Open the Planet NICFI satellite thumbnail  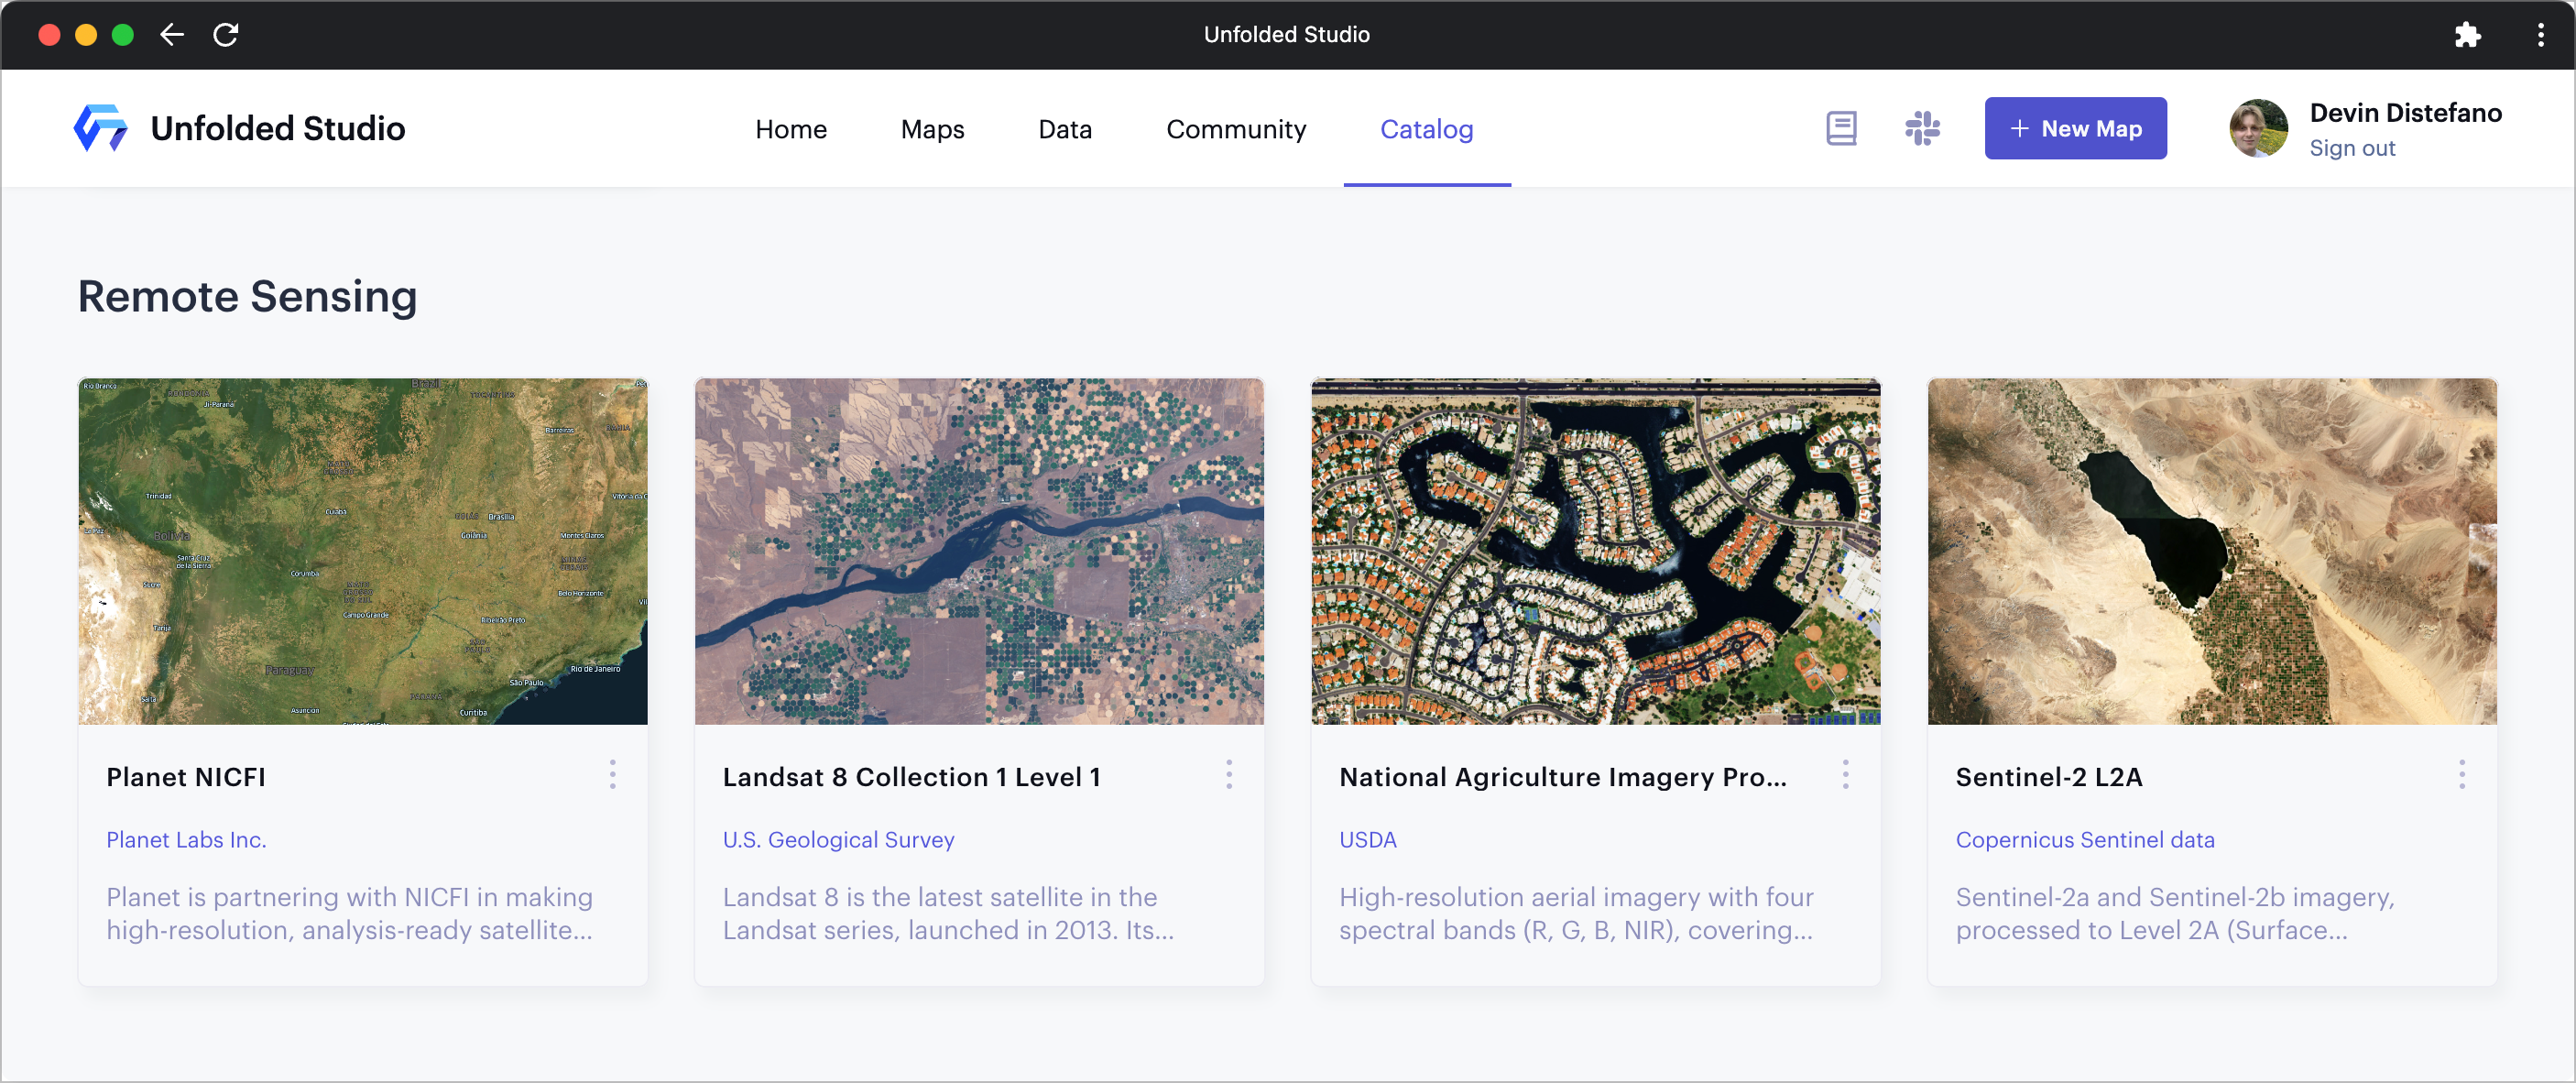pos(362,550)
